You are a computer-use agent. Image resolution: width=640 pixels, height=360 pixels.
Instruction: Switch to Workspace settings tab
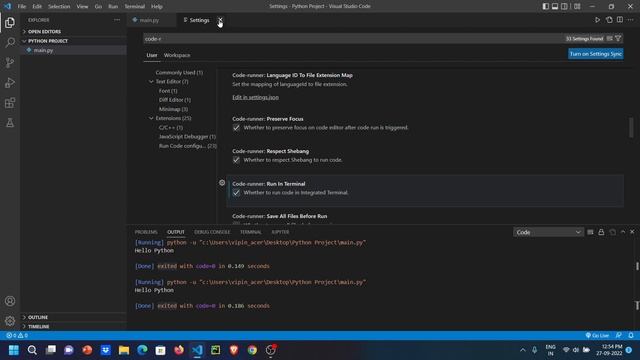click(177, 55)
